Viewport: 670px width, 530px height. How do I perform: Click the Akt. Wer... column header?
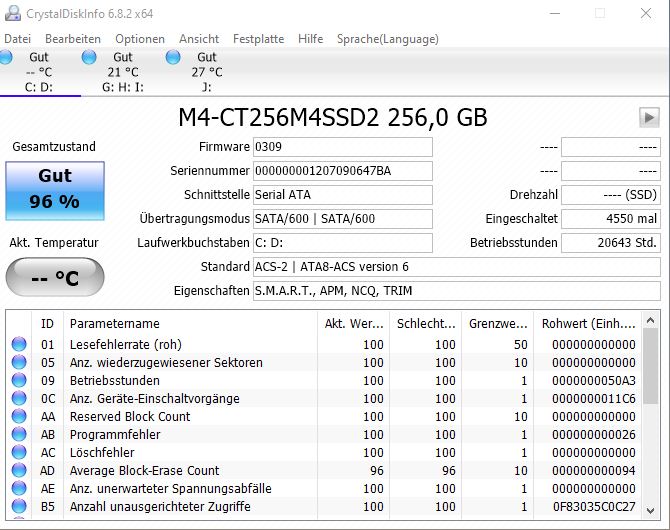pos(353,324)
